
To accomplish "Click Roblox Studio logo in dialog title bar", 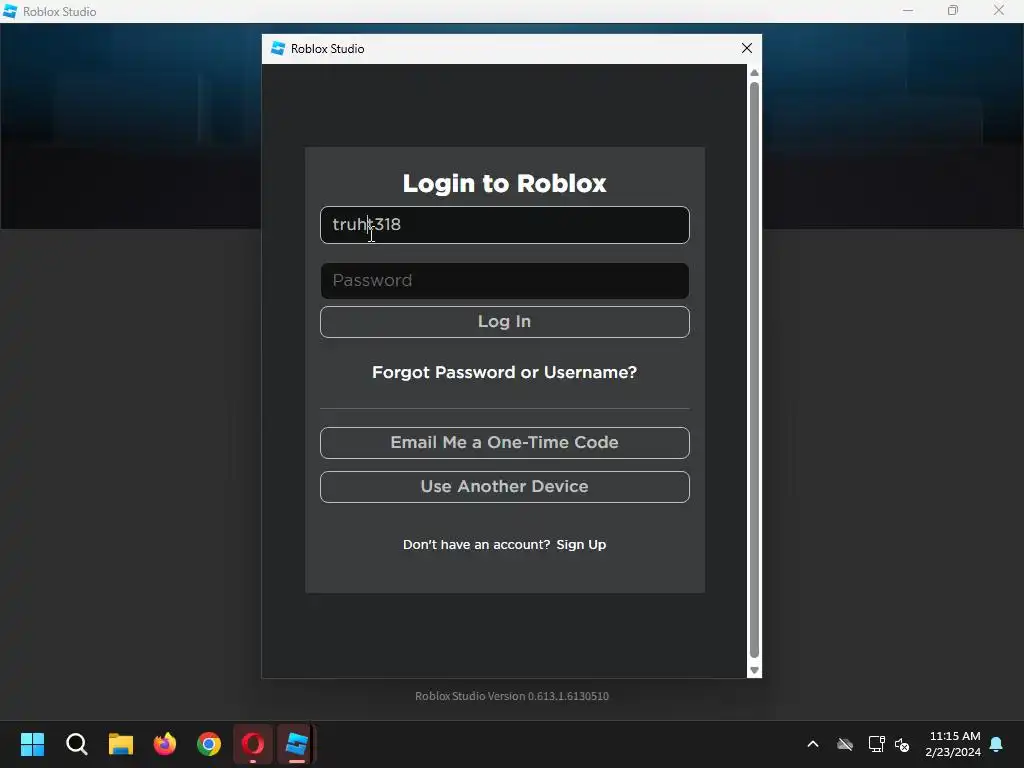I will [x=278, y=48].
